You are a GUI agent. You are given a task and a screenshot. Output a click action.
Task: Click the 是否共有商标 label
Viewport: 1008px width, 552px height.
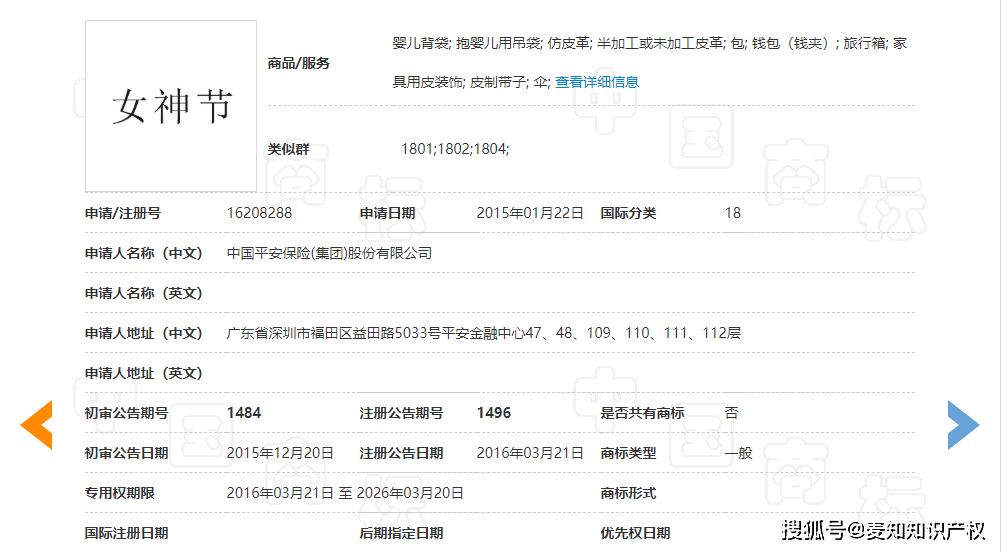click(642, 413)
